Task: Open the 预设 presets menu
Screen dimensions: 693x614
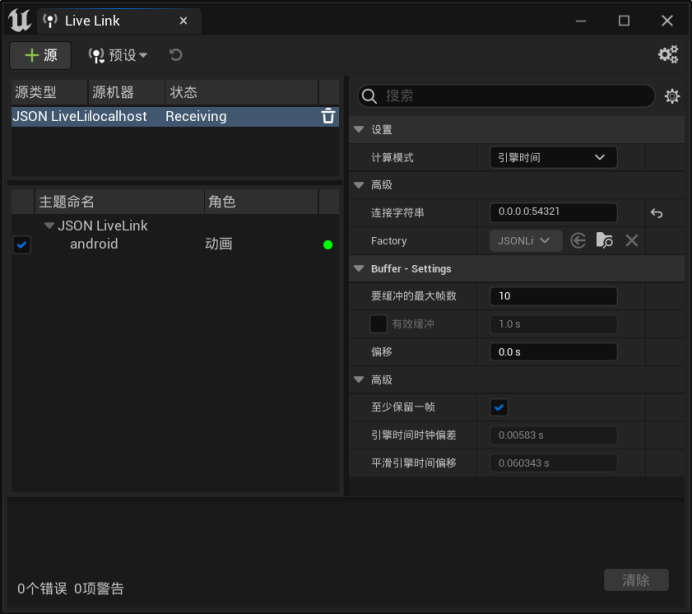Action: 118,55
